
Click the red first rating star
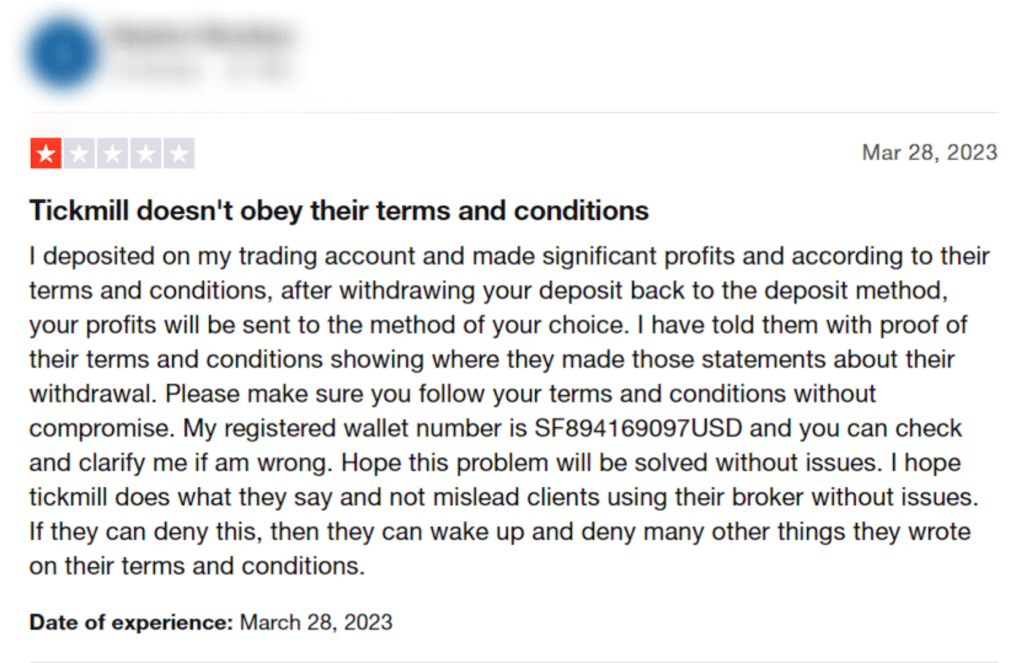pos(46,154)
